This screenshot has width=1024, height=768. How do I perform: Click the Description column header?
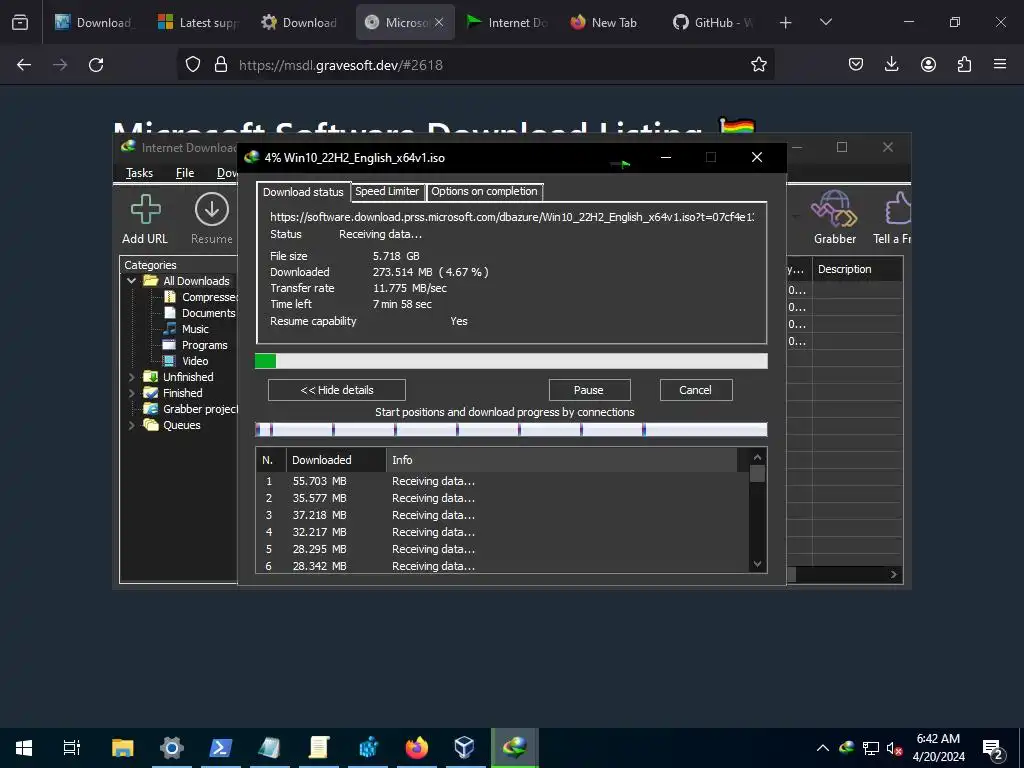857,269
